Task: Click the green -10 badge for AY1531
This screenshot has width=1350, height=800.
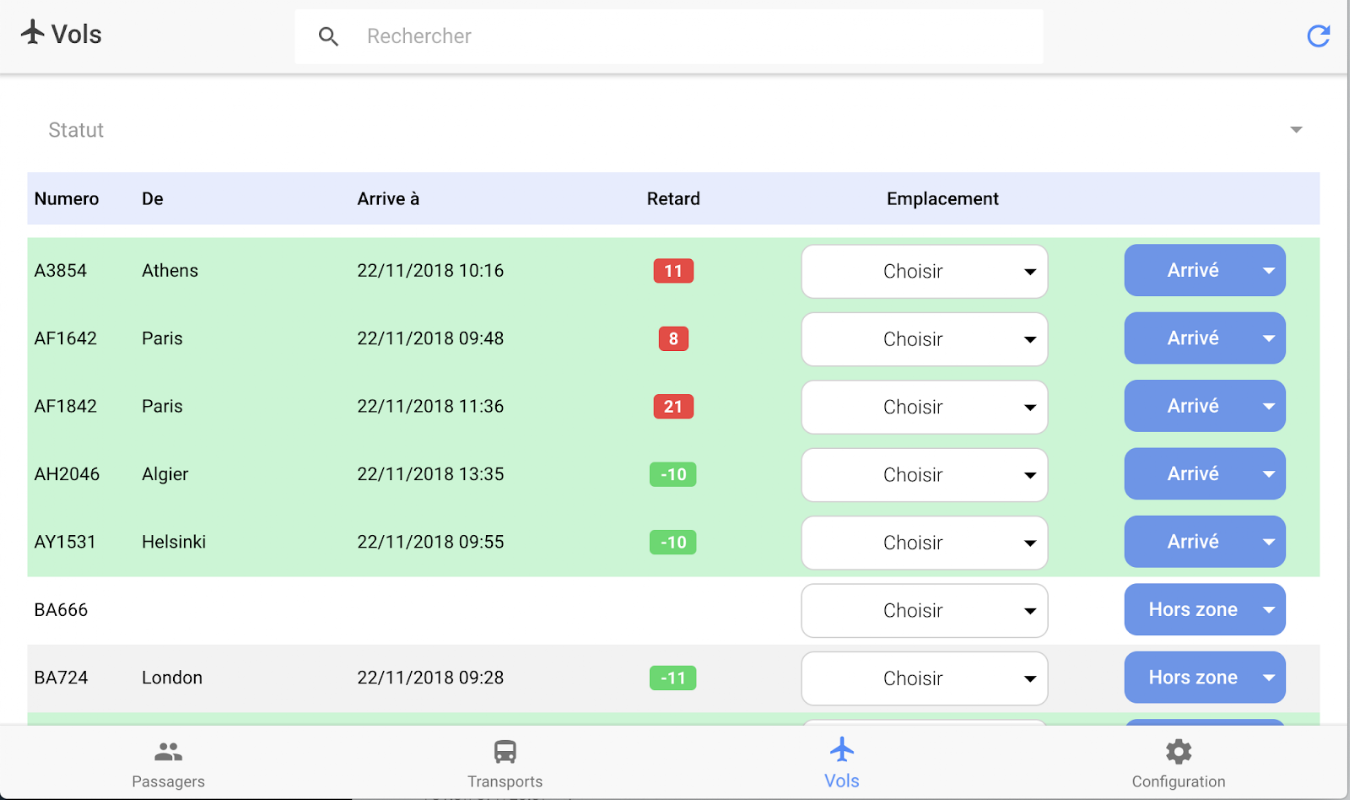Action: [x=673, y=543]
